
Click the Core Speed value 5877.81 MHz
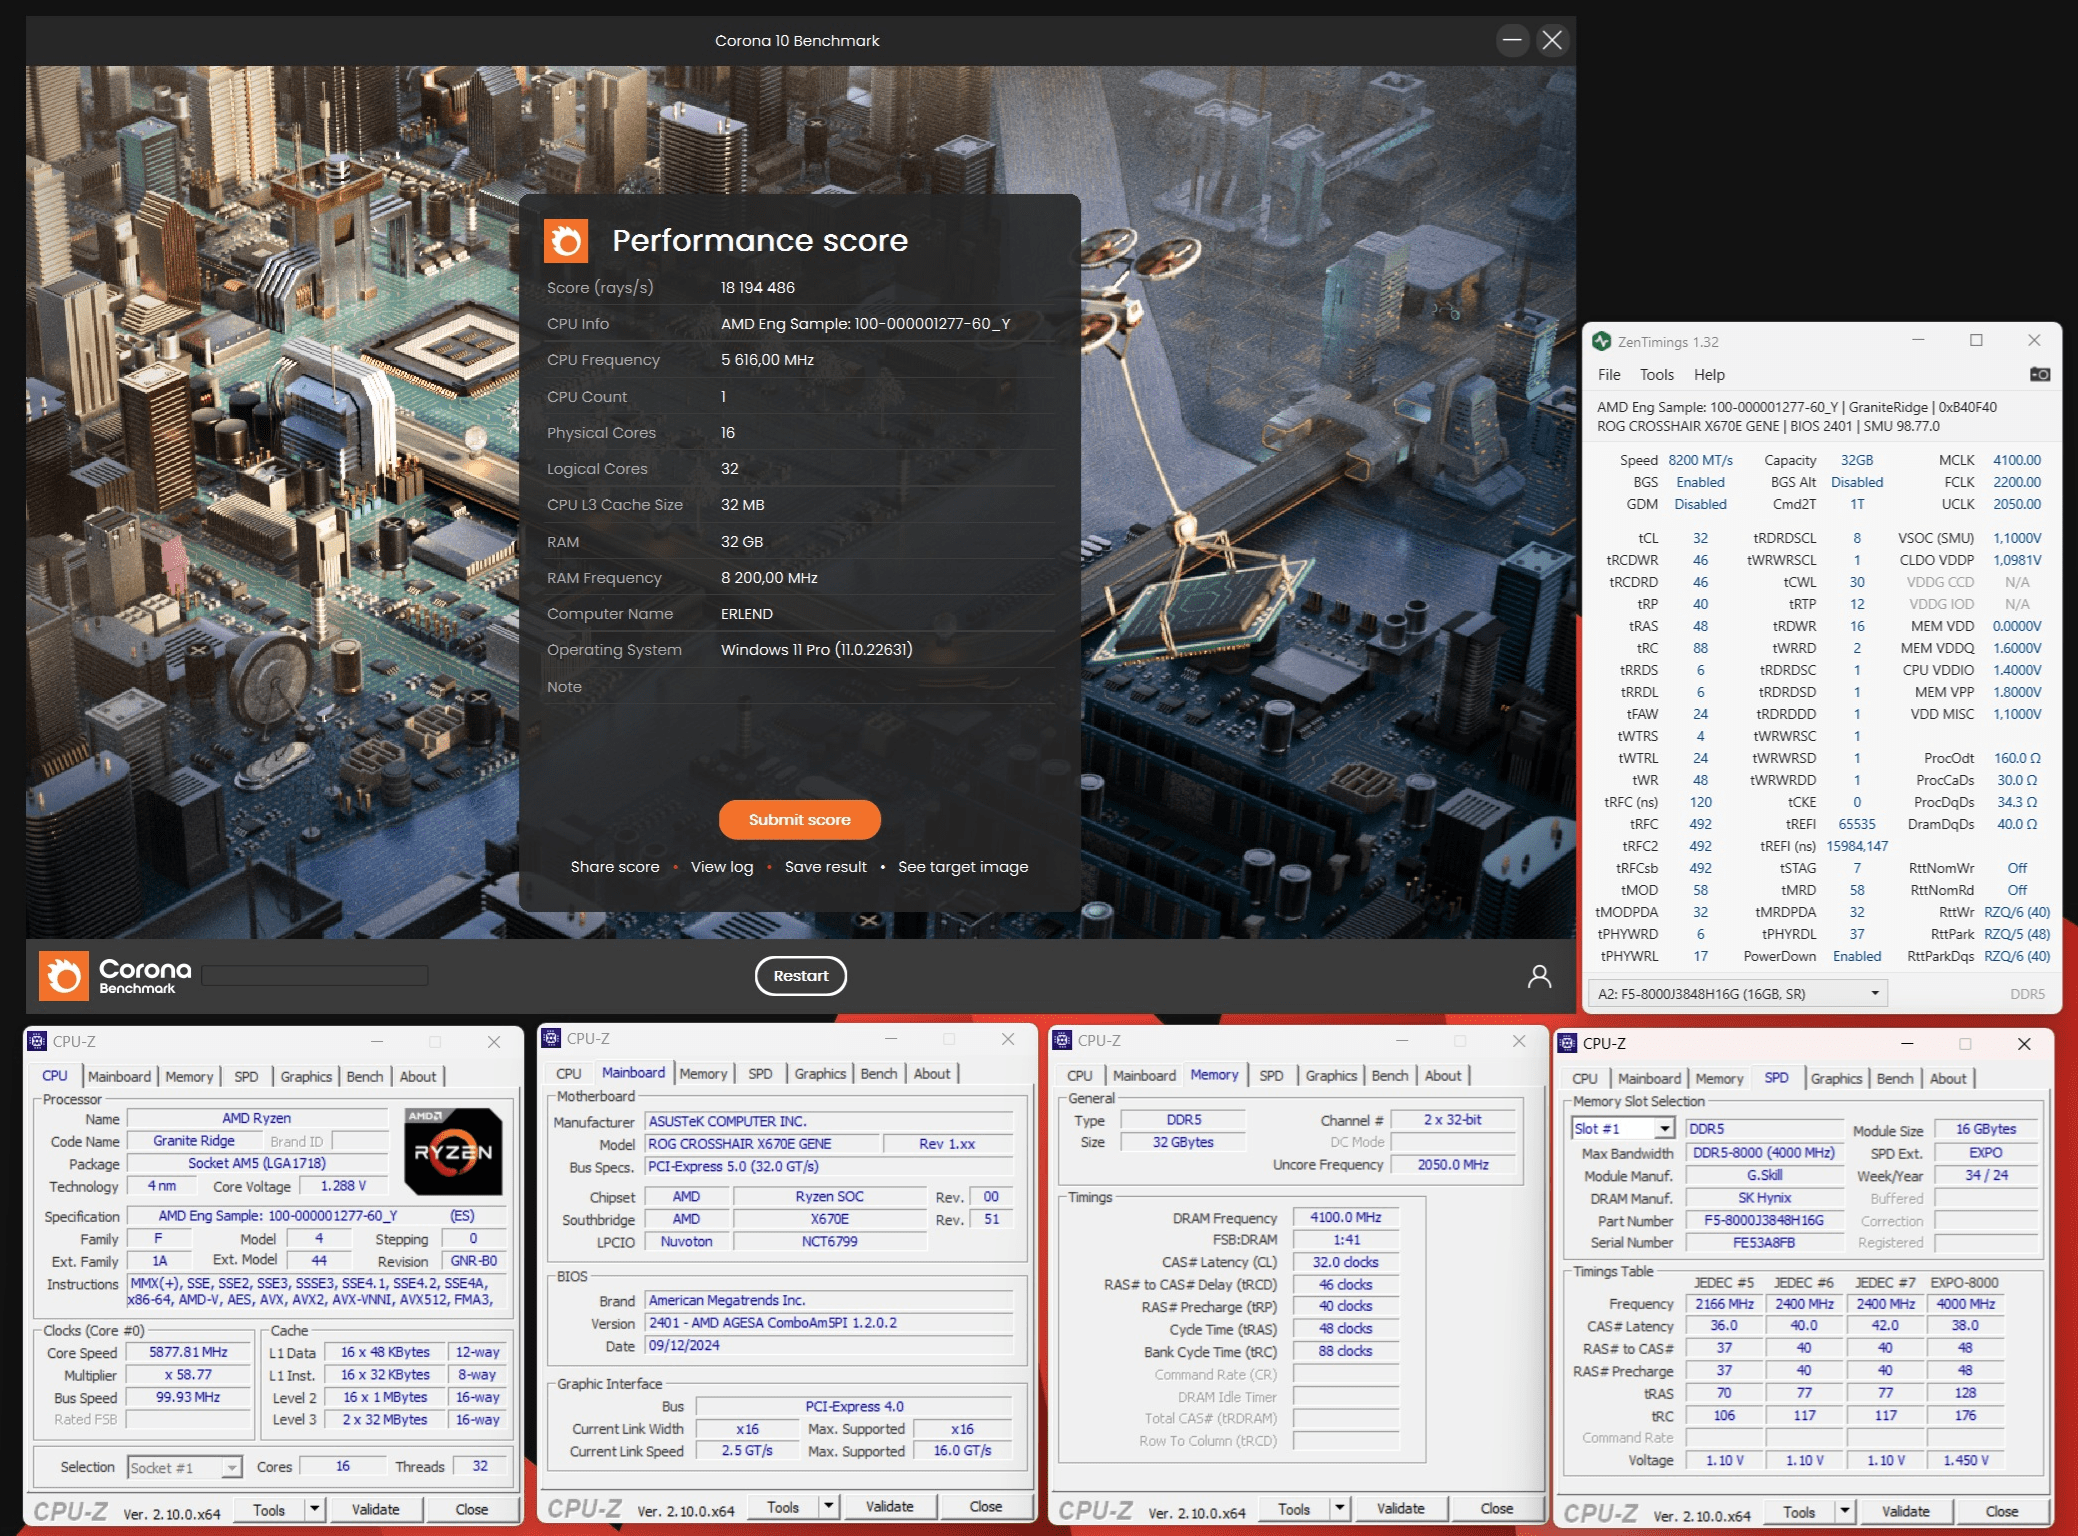point(188,1352)
